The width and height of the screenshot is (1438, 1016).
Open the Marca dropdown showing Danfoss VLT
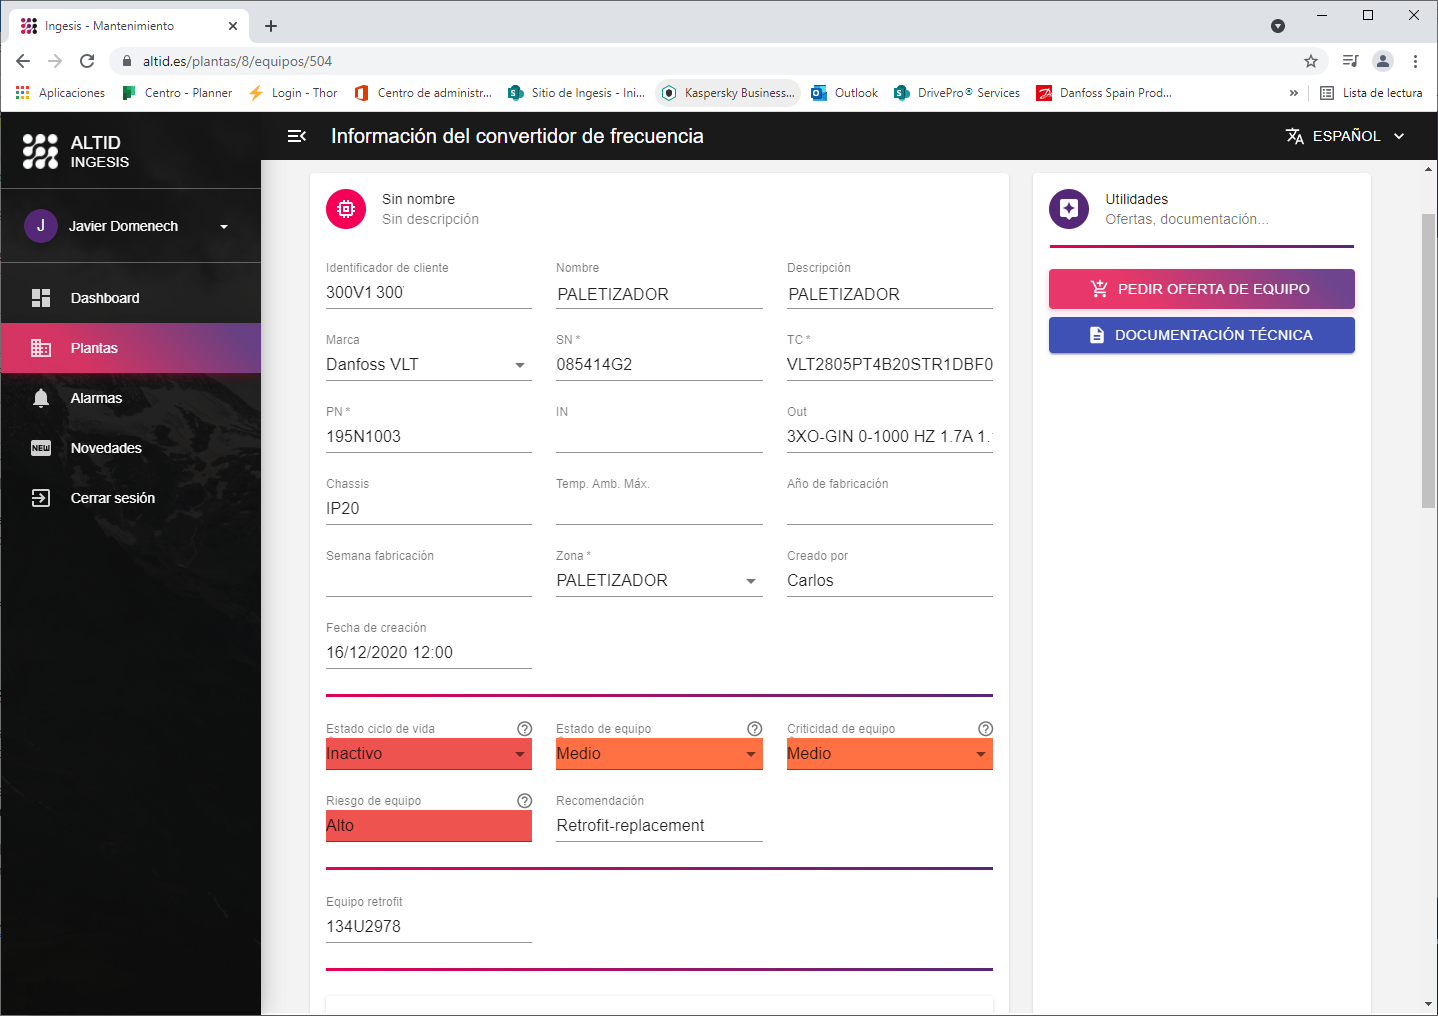(428, 365)
